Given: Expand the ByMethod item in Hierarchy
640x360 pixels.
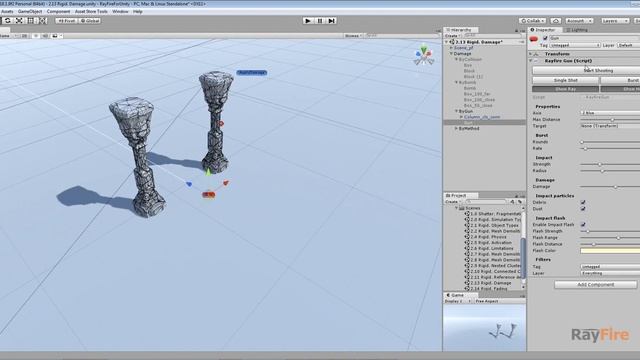Looking at the screenshot, I should coord(456,129).
